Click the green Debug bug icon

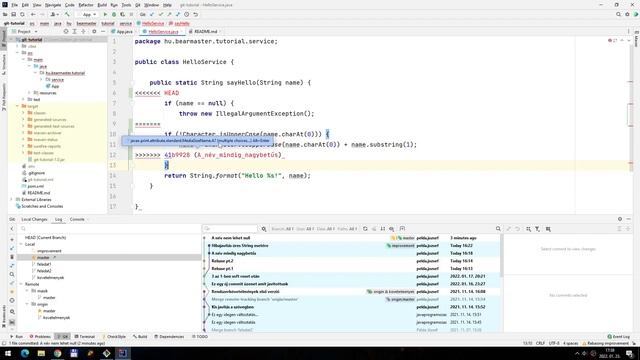(x=114, y=14)
